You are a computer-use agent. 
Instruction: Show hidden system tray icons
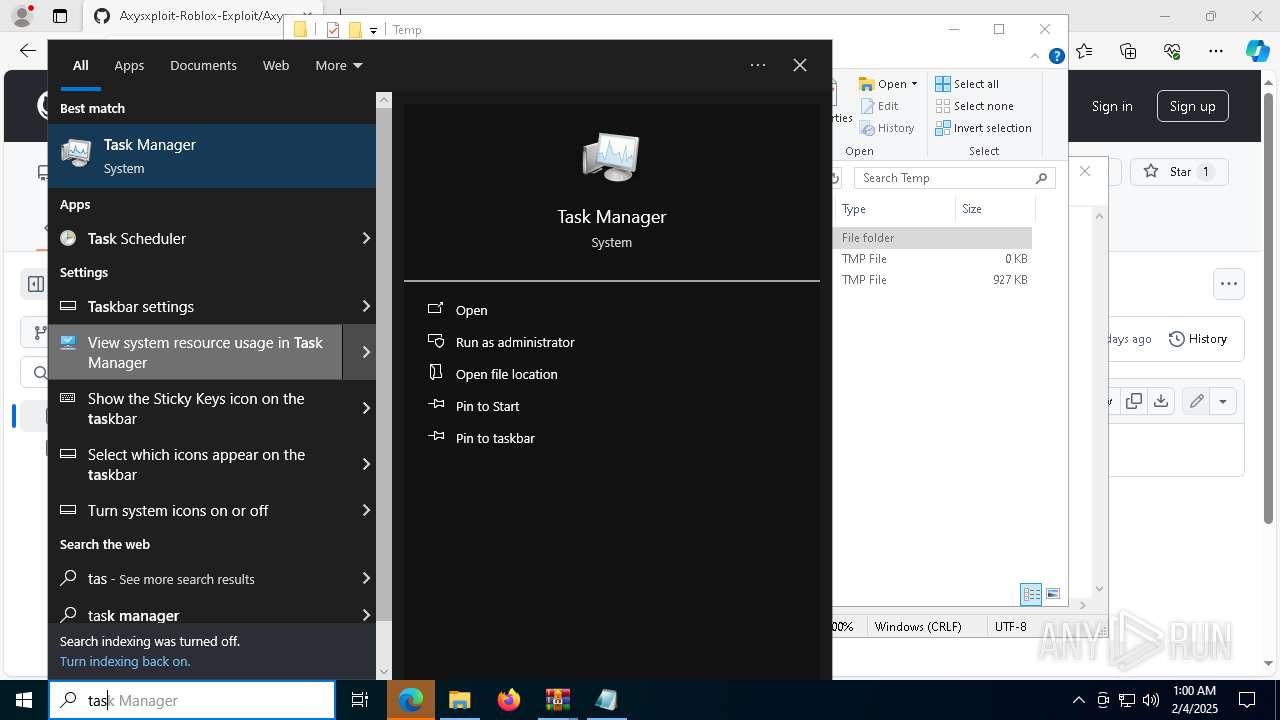click(1078, 700)
